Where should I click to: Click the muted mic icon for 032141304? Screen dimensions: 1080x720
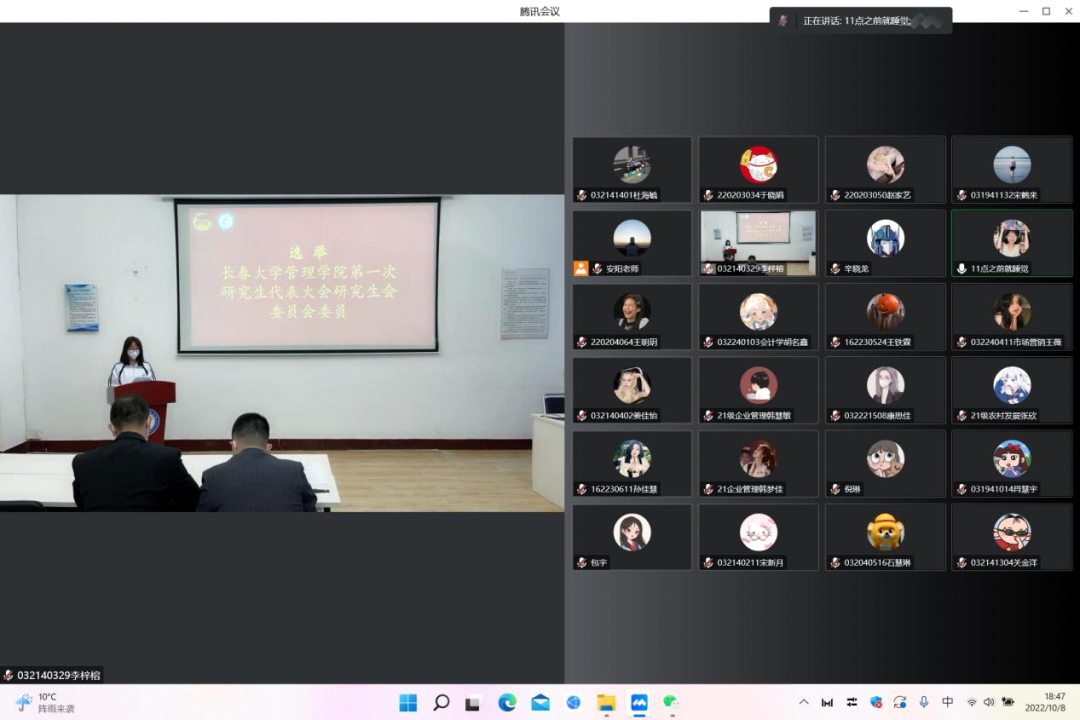click(x=962, y=563)
